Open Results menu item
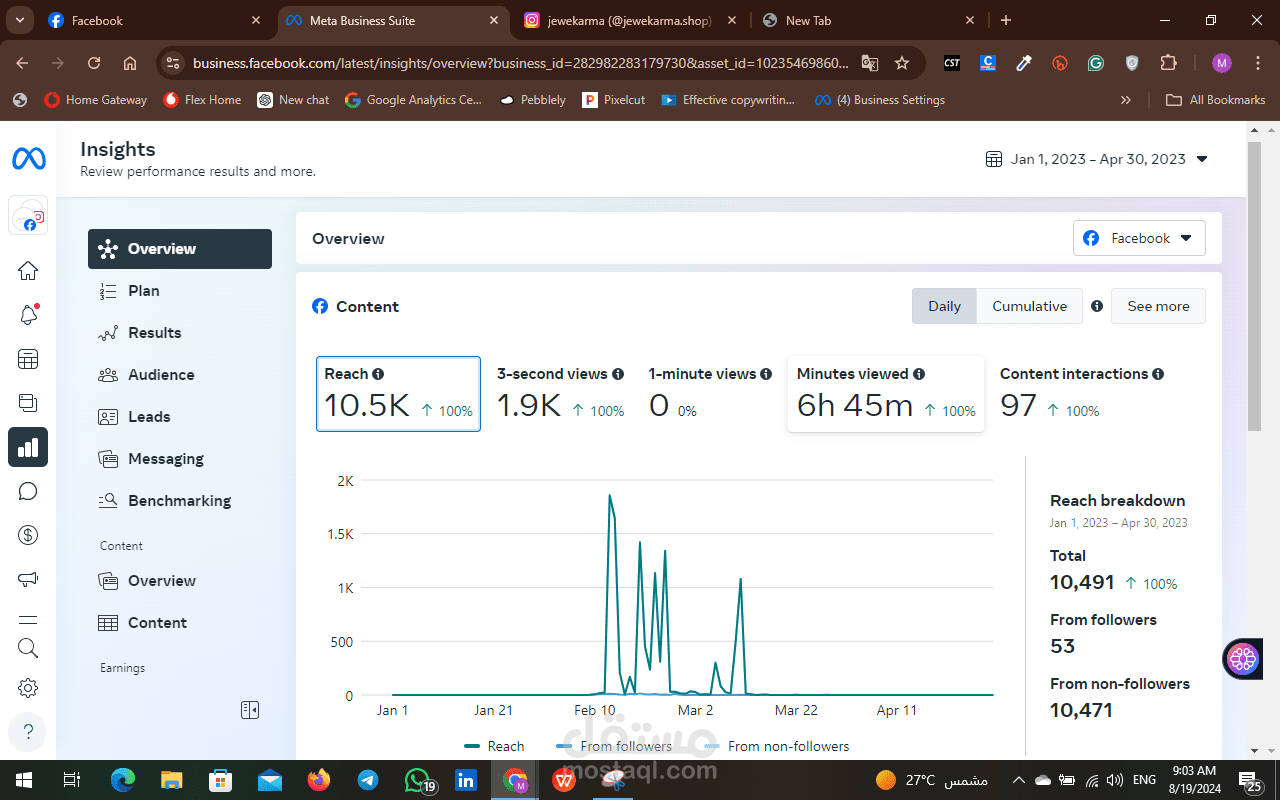 click(180, 333)
